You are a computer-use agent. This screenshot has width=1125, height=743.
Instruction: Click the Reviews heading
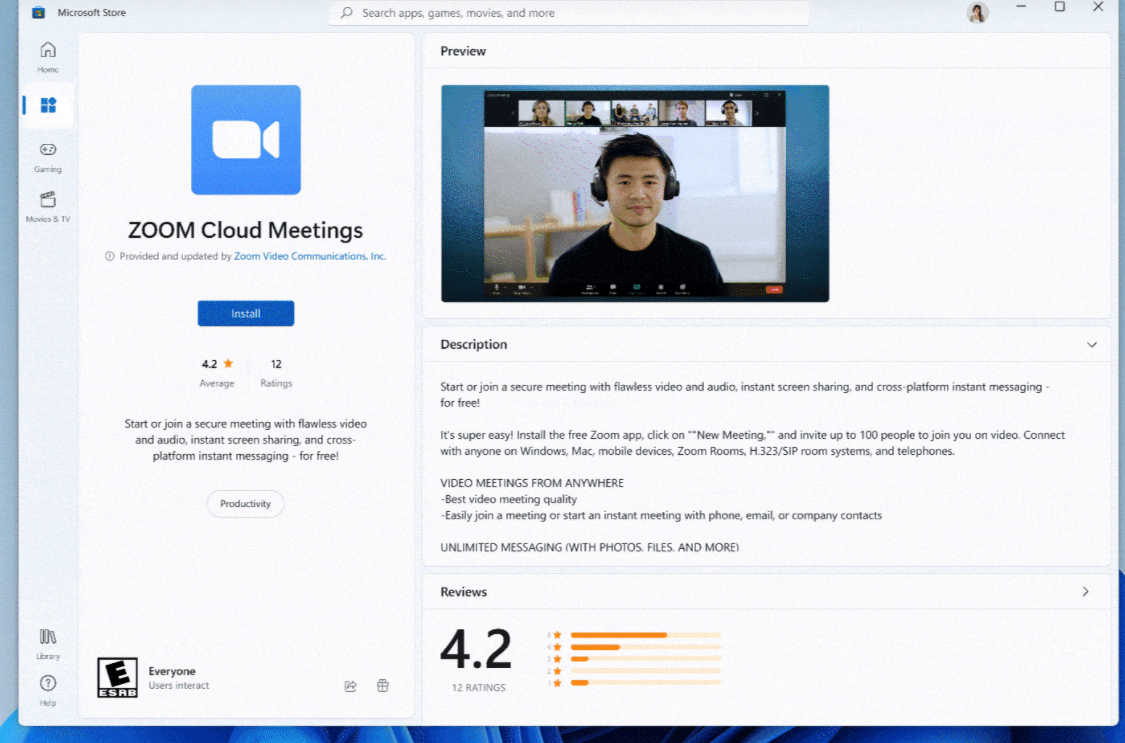coord(463,592)
